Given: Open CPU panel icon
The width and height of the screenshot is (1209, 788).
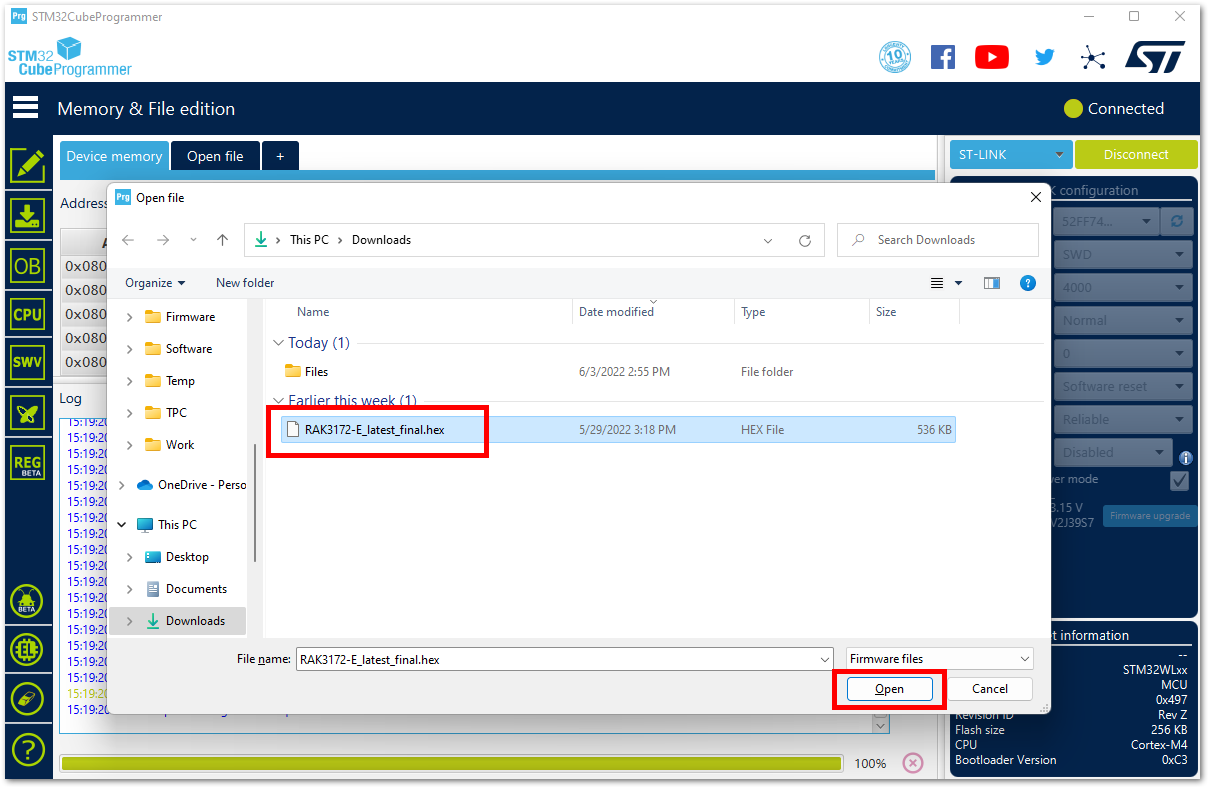Looking at the screenshot, I should [27, 314].
